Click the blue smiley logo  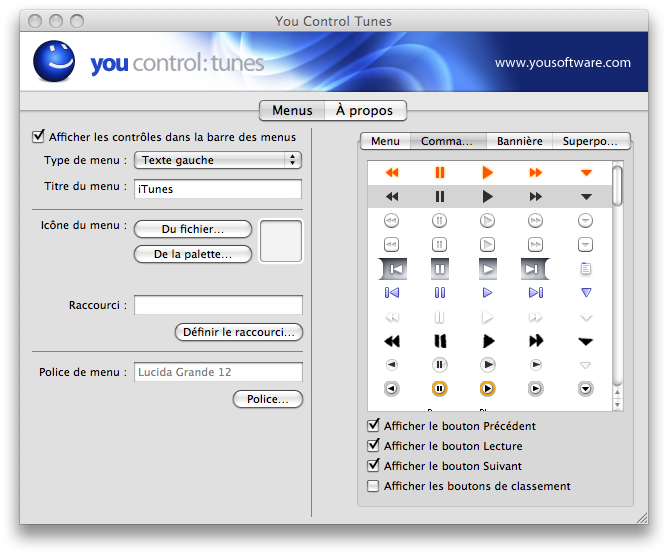54,61
